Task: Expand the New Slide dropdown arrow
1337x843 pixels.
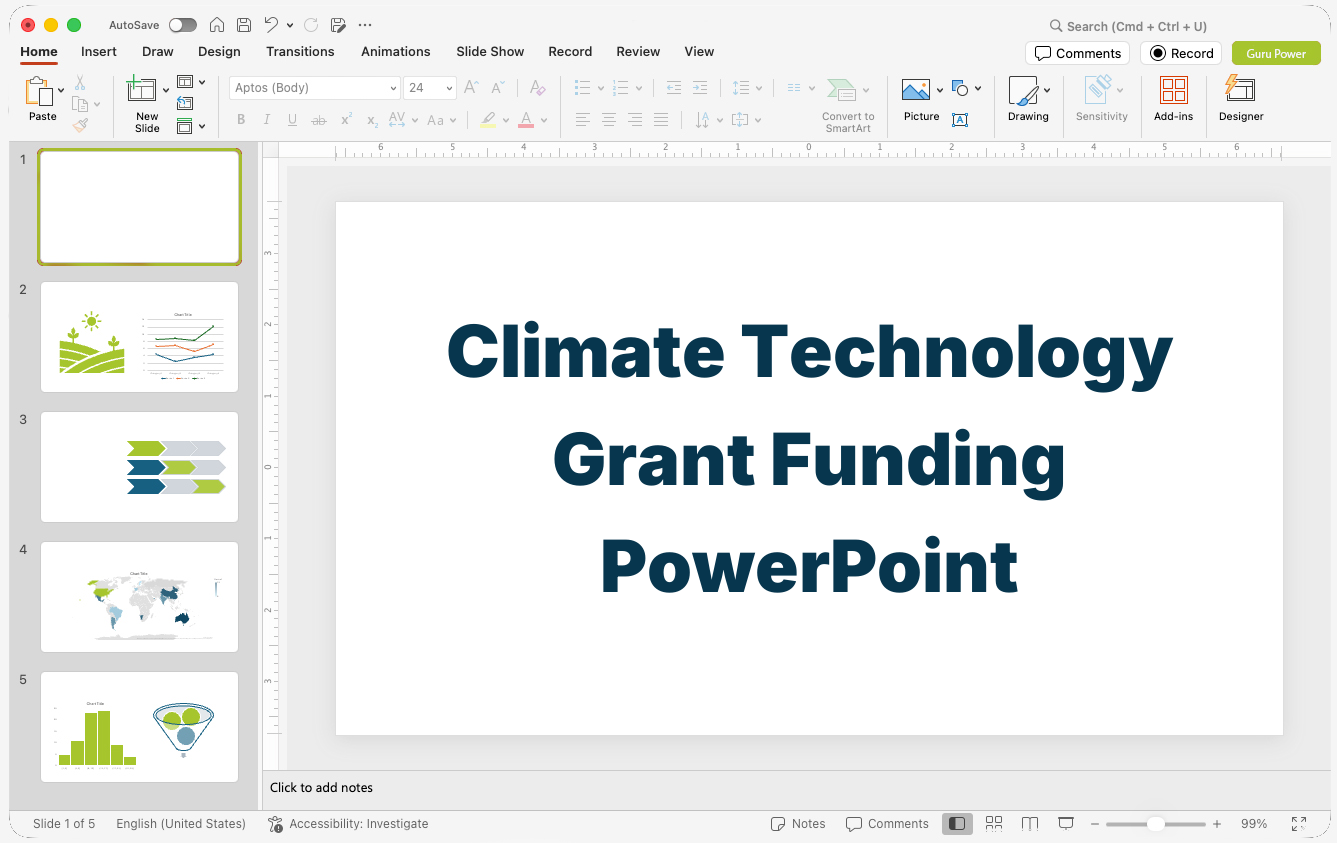Action: coord(166,91)
